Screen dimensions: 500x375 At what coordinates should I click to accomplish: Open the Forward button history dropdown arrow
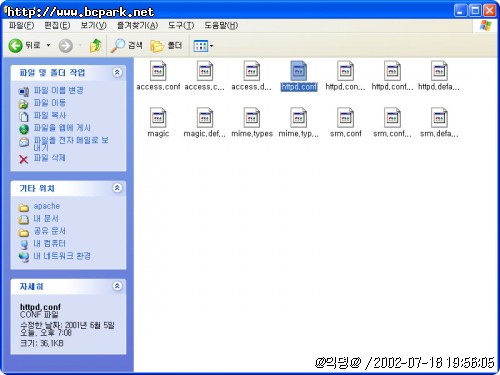[80, 45]
